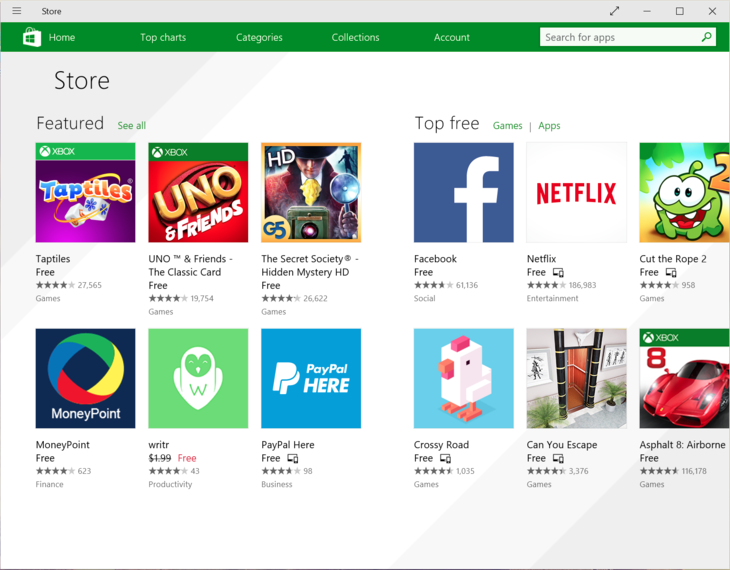Click the MoneyPoint title text
730x570 pixels.
click(62, 445)
